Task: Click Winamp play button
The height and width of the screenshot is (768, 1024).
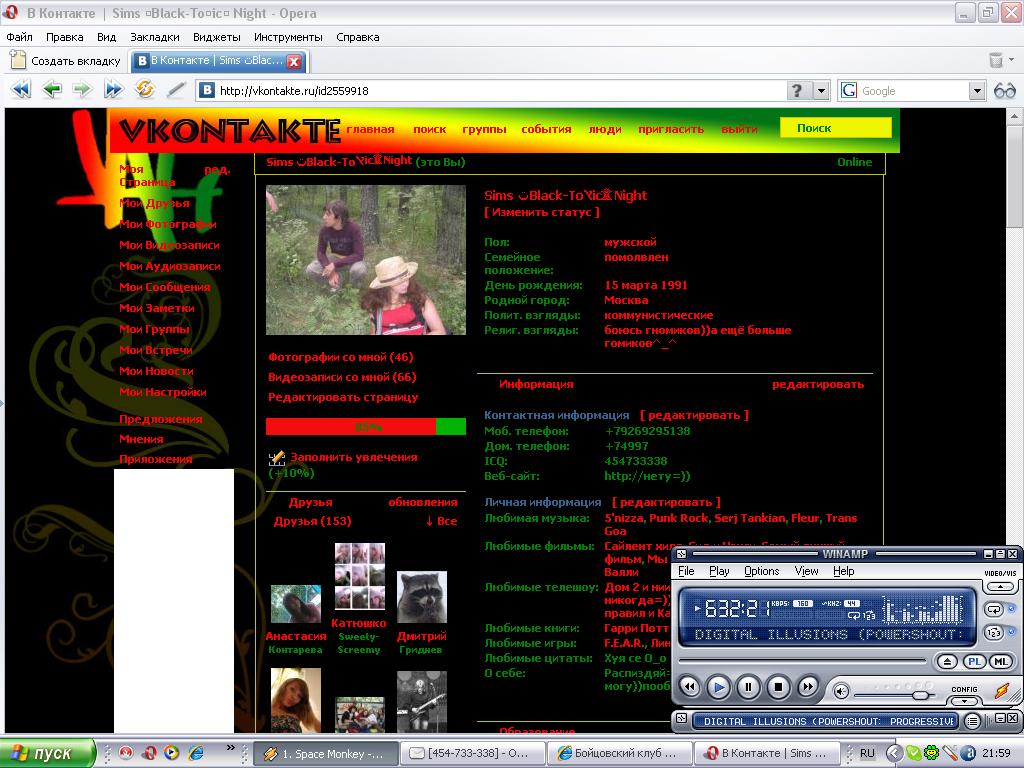Action: 718,687
